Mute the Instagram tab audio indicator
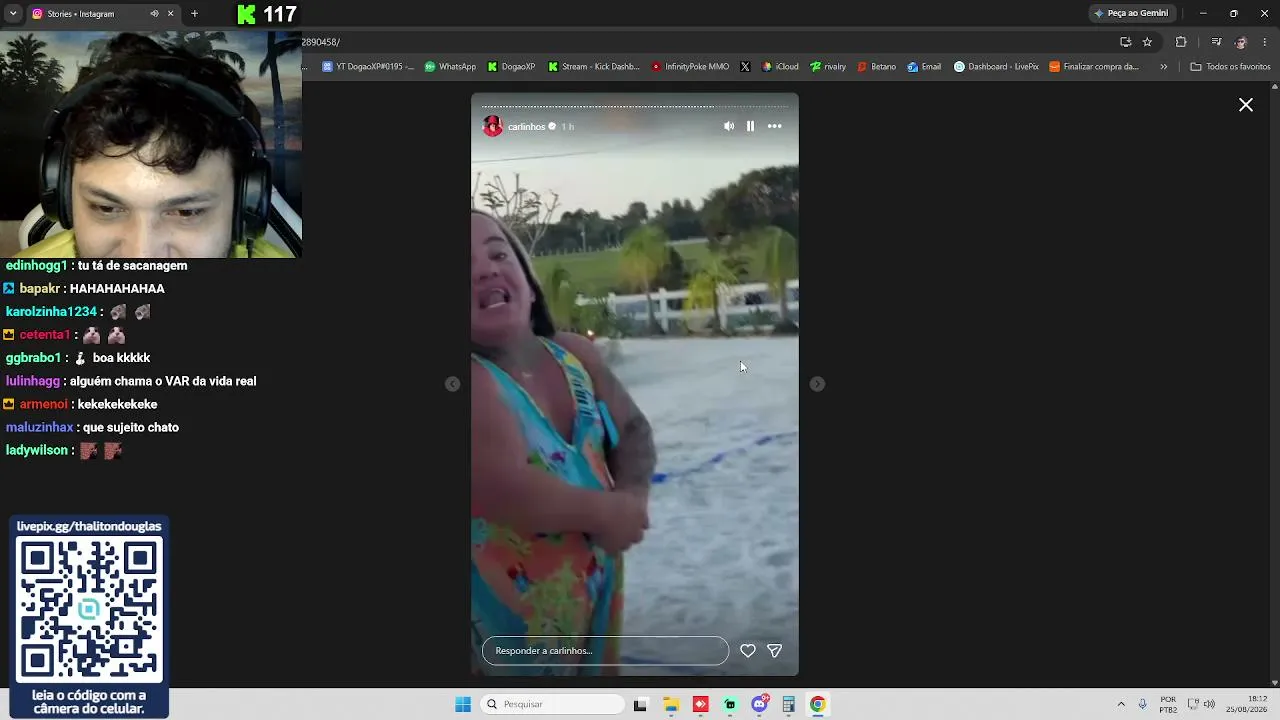1280x720 pixels. pyautogui.click(x=154, y=14)
